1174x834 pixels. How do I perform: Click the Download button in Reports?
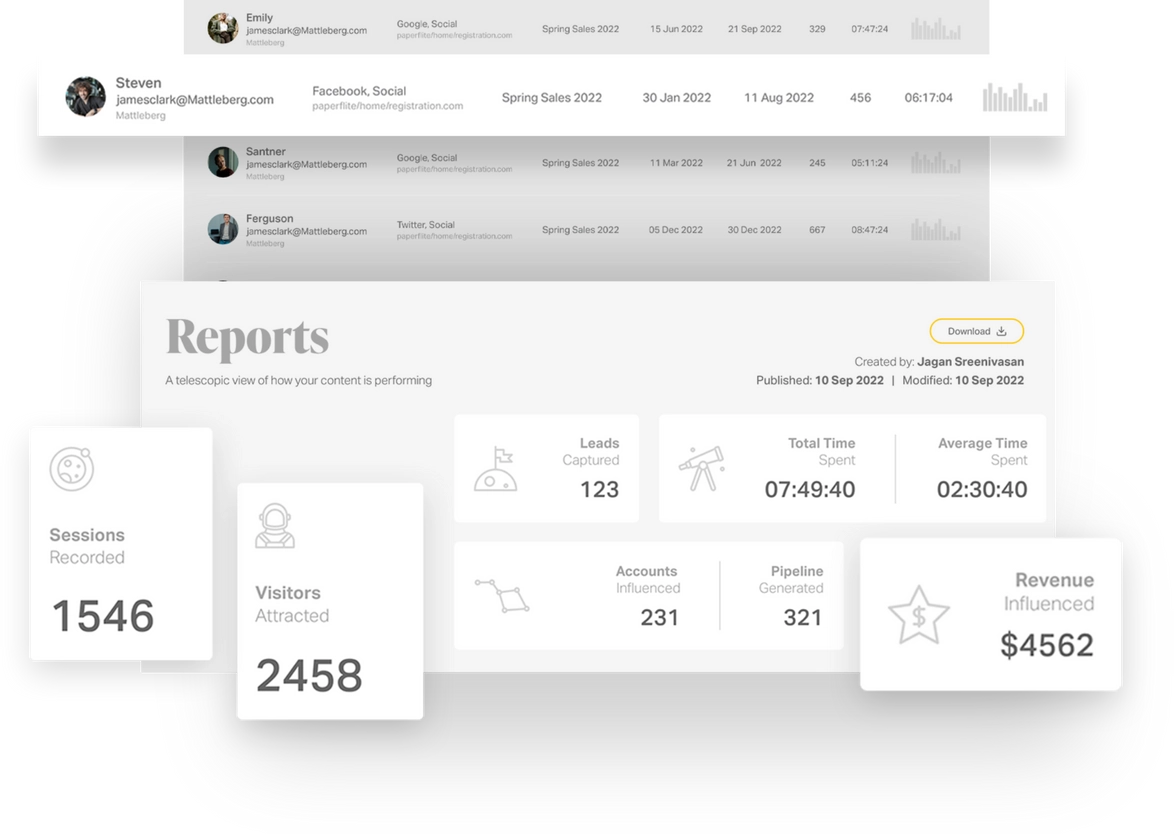[976, 331]
